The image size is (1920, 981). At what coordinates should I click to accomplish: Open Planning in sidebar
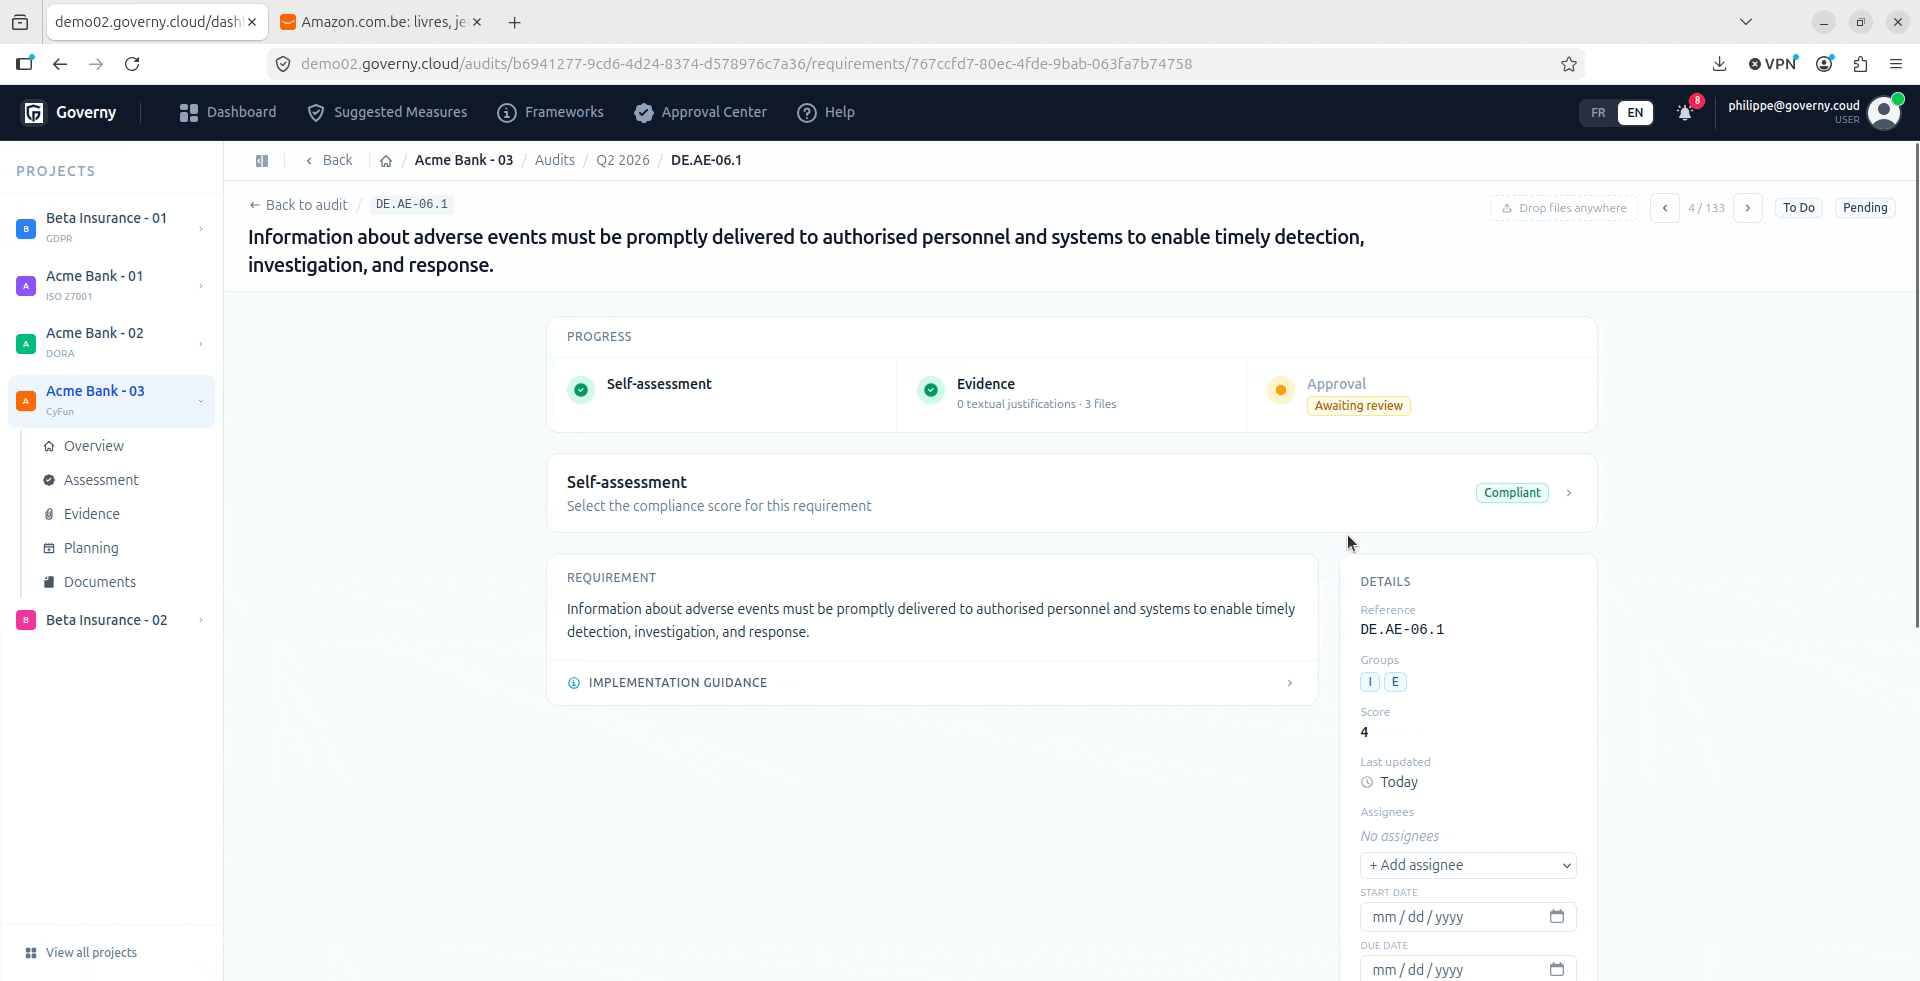(x=91, y=548)
